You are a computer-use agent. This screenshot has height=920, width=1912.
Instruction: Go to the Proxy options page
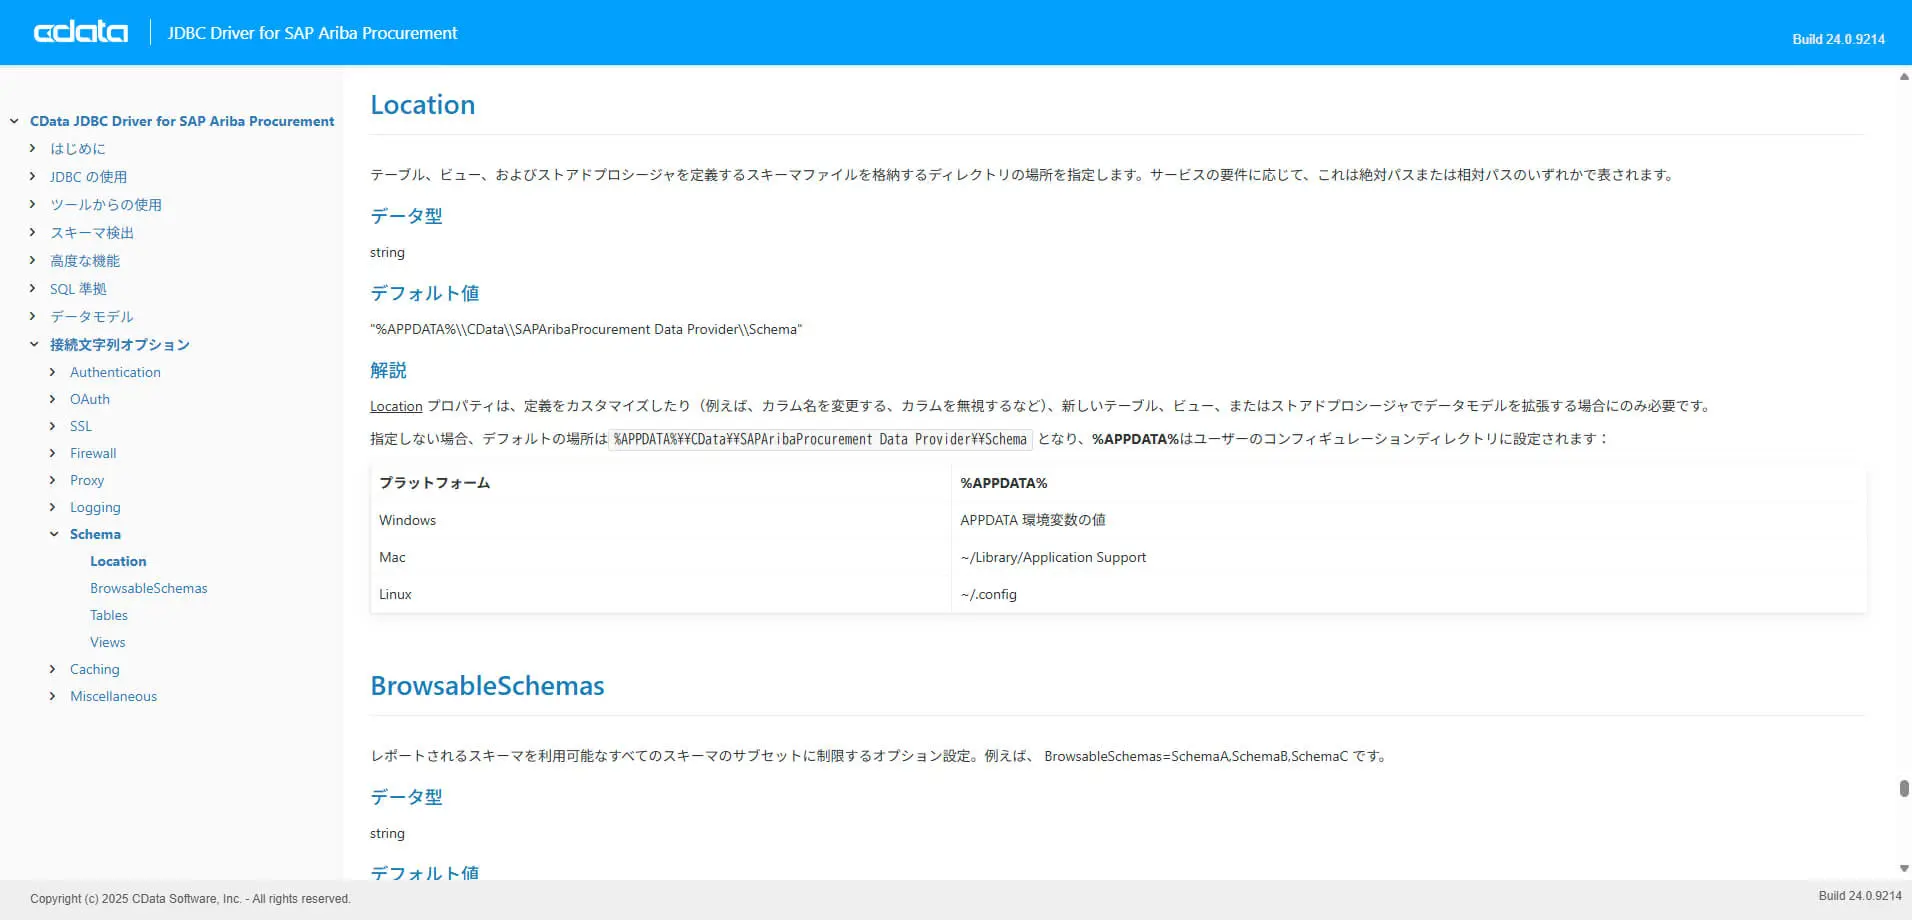tap(87, 480)
